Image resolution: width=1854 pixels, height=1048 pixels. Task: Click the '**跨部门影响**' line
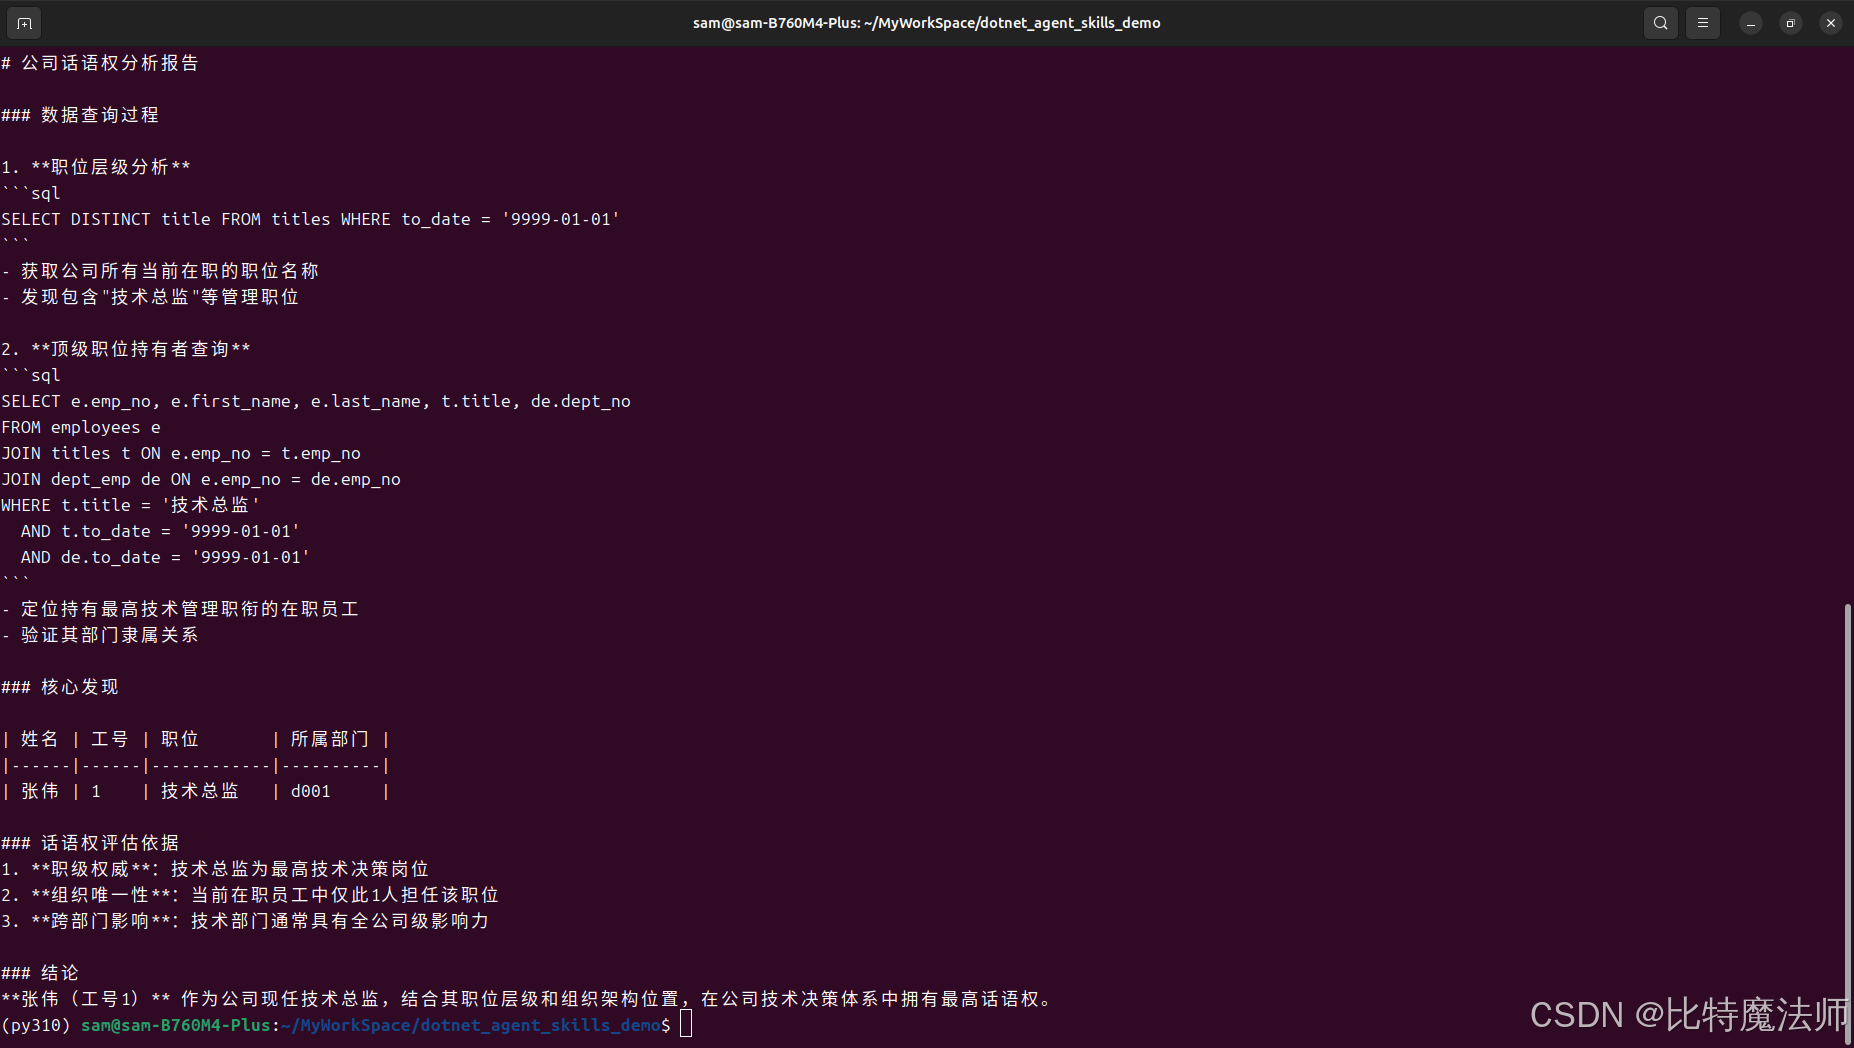pyautogui.click(x=245, y=921)
